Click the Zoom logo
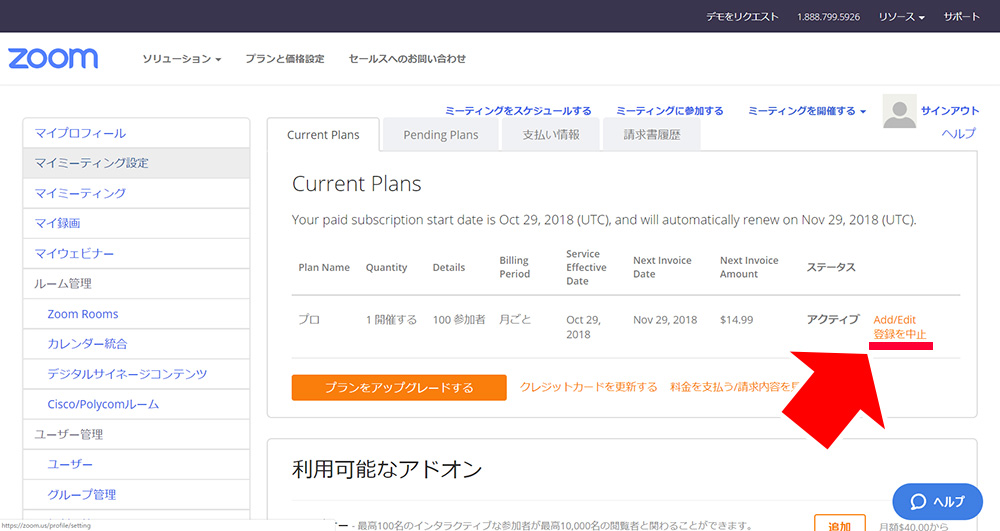1000x531 pixels. tap(53, 58)
